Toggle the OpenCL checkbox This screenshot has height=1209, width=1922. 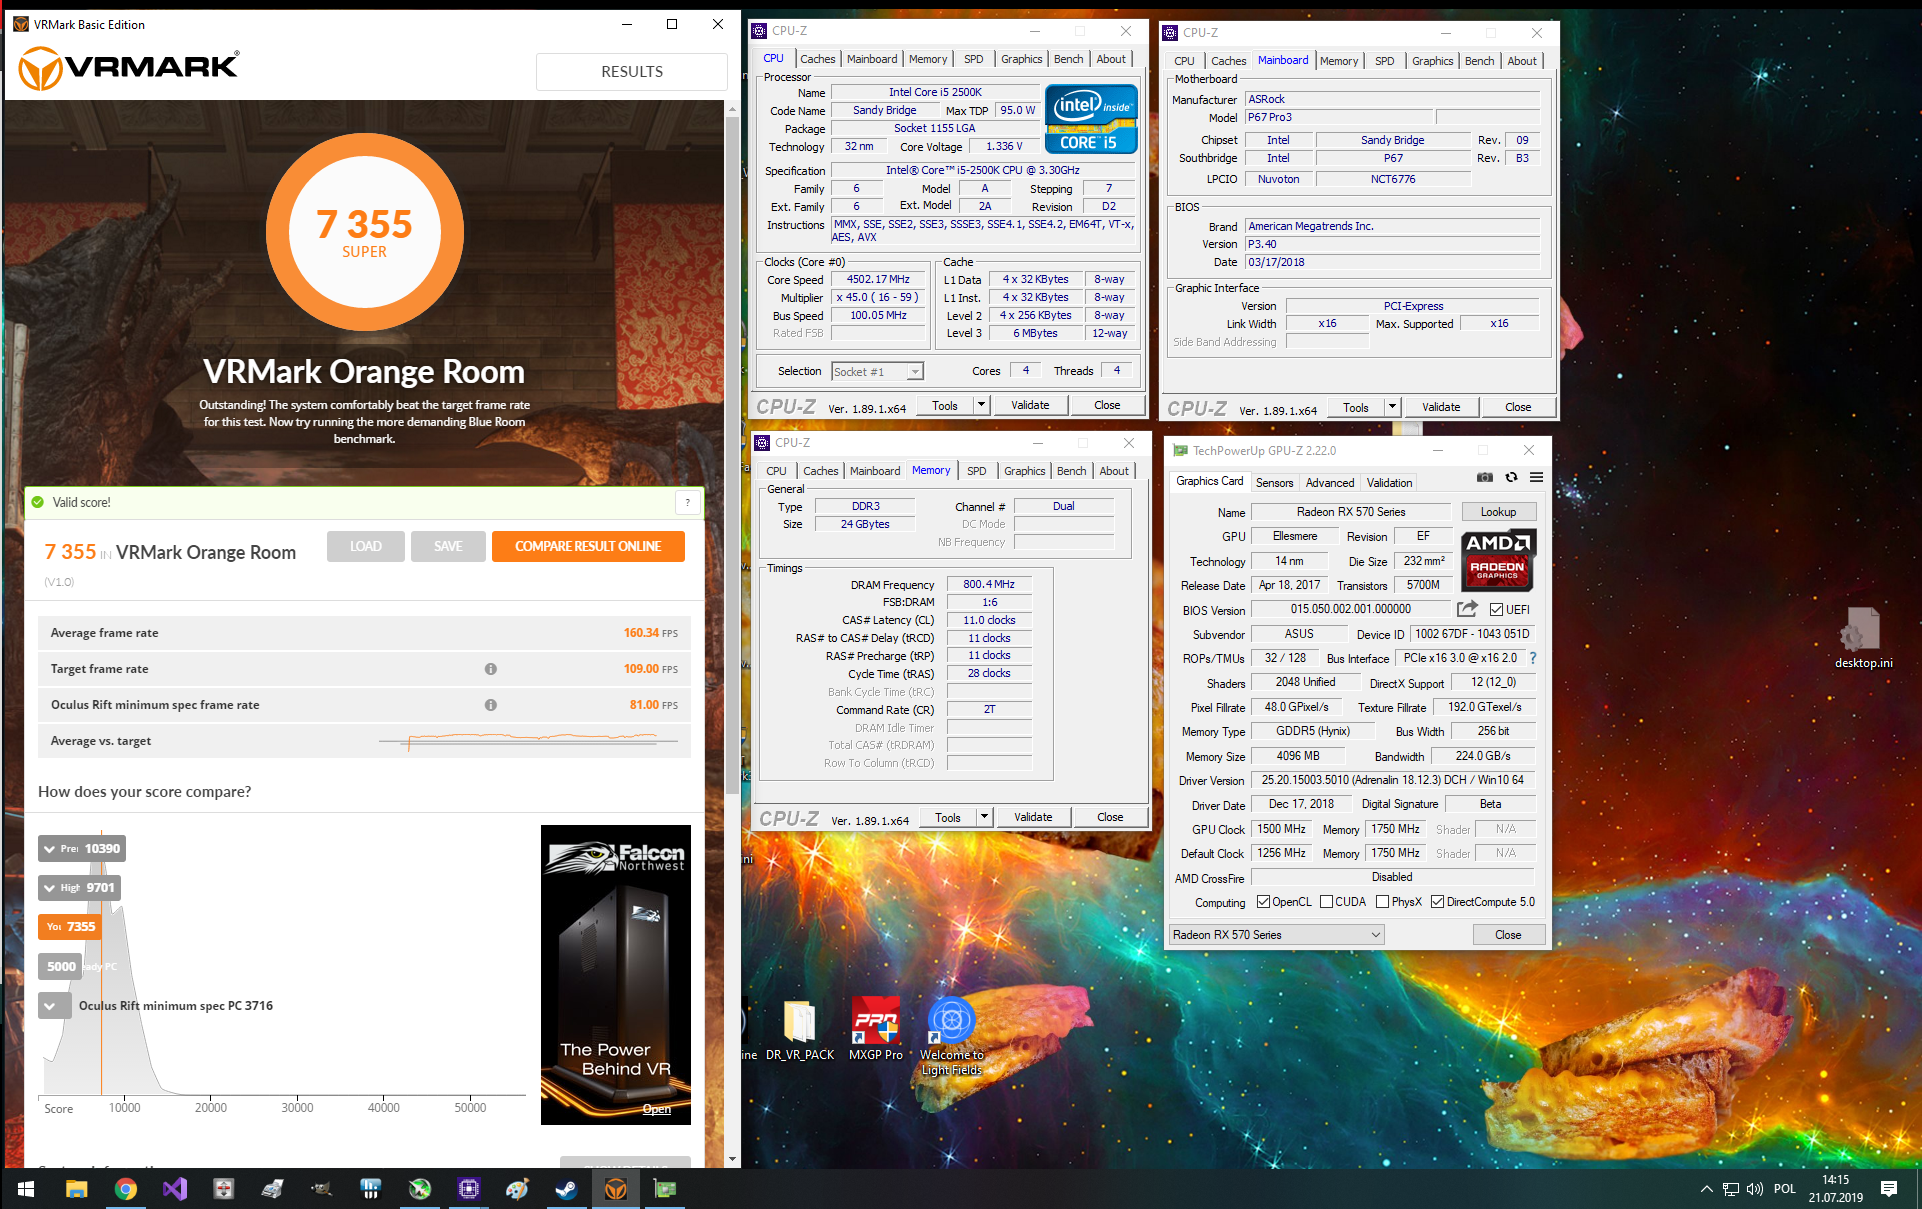pos(1263,902)
